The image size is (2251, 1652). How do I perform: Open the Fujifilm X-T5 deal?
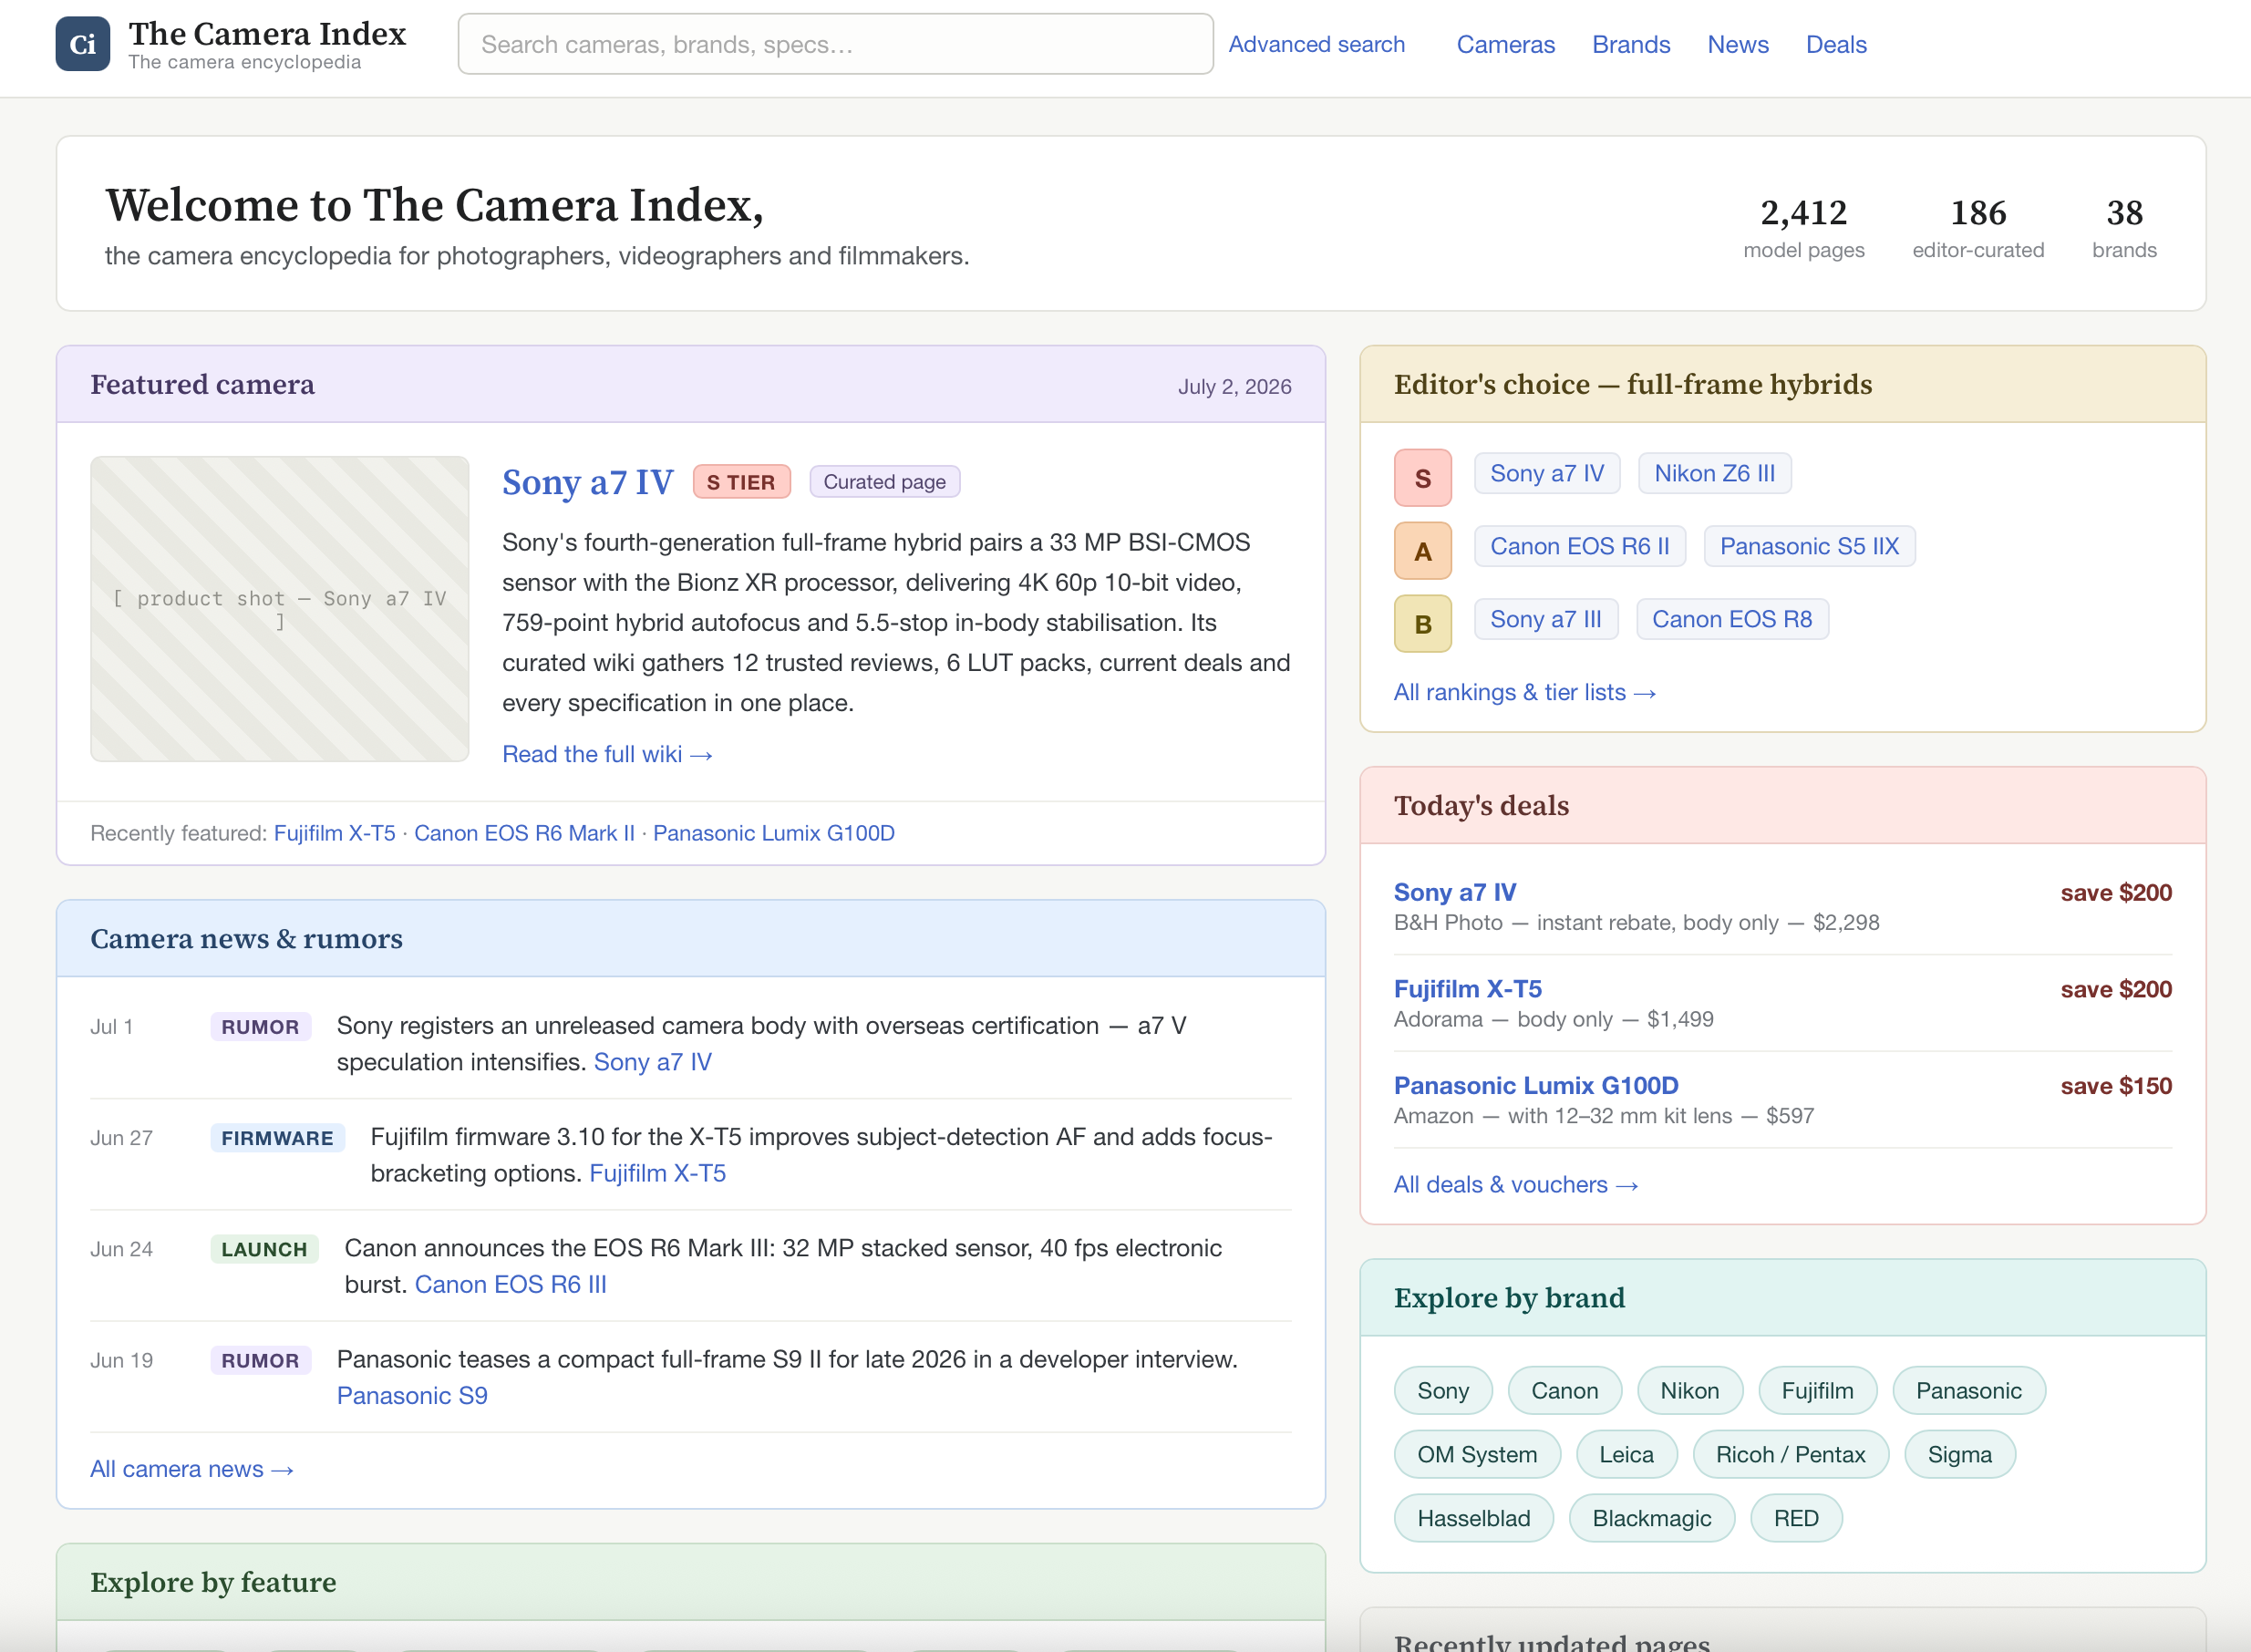[x=1468, y=989]
